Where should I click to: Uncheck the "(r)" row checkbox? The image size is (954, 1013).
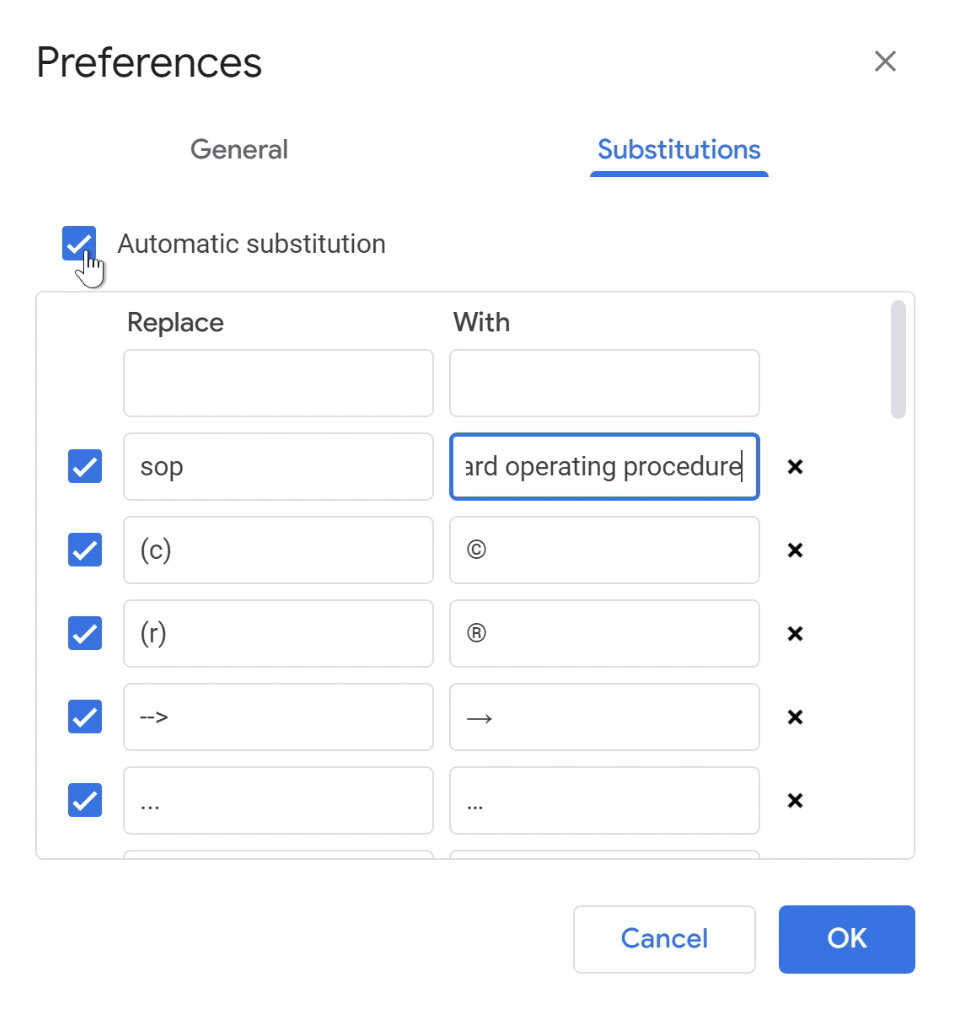point(85,633)
